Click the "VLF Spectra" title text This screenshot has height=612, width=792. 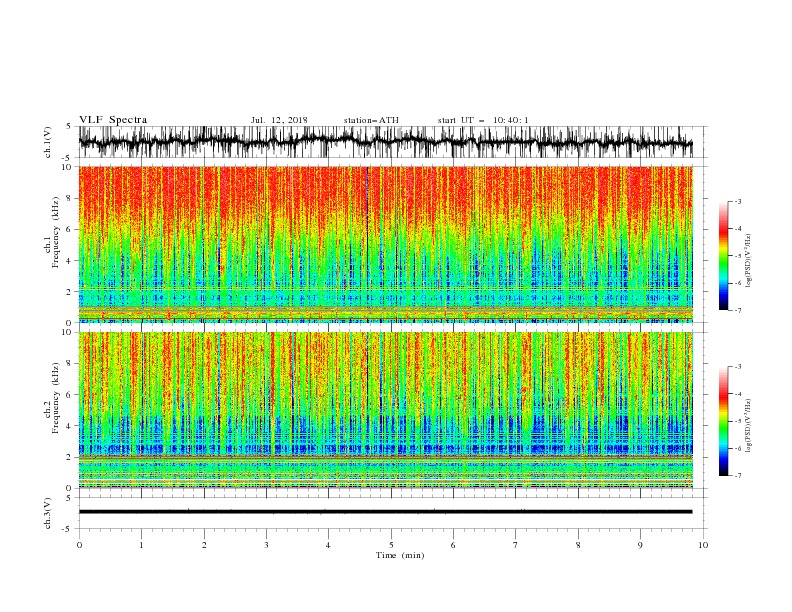(x=113, y=120)
